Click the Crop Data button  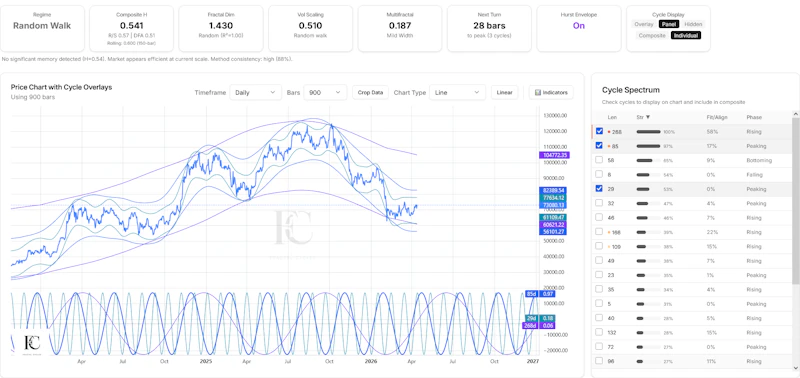[370, 92]
